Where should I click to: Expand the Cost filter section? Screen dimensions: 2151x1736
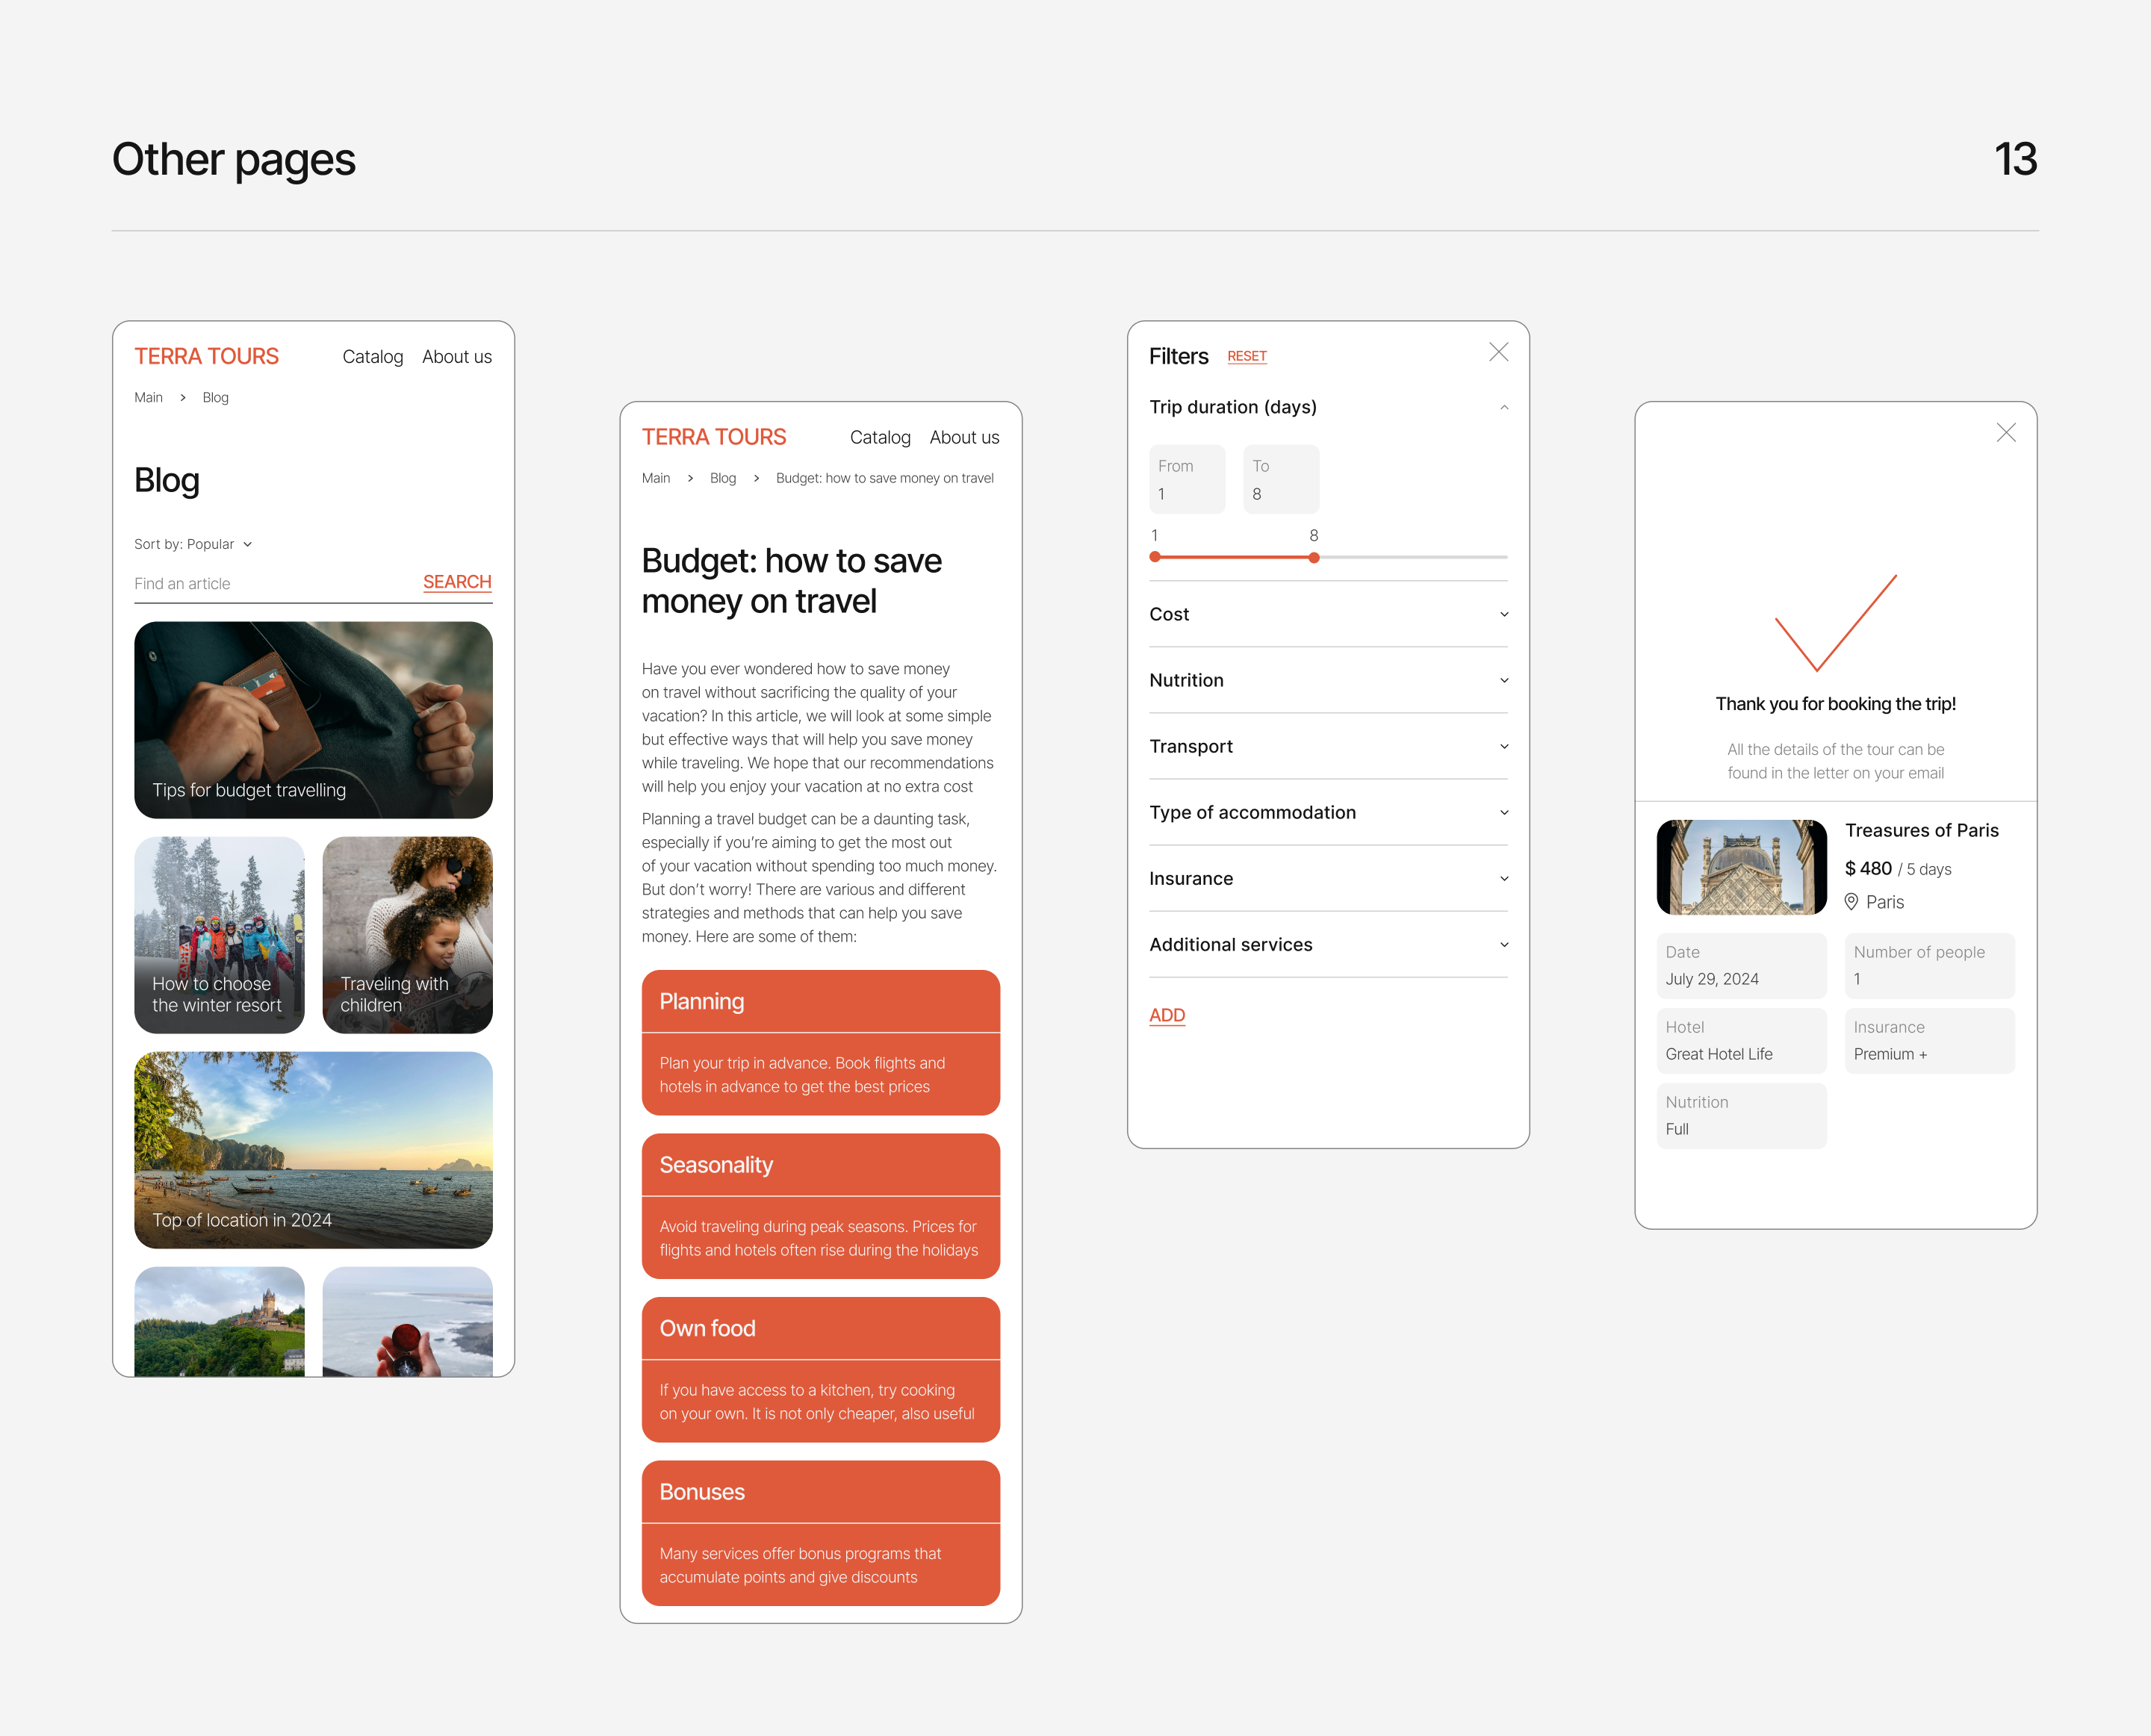1503,614
